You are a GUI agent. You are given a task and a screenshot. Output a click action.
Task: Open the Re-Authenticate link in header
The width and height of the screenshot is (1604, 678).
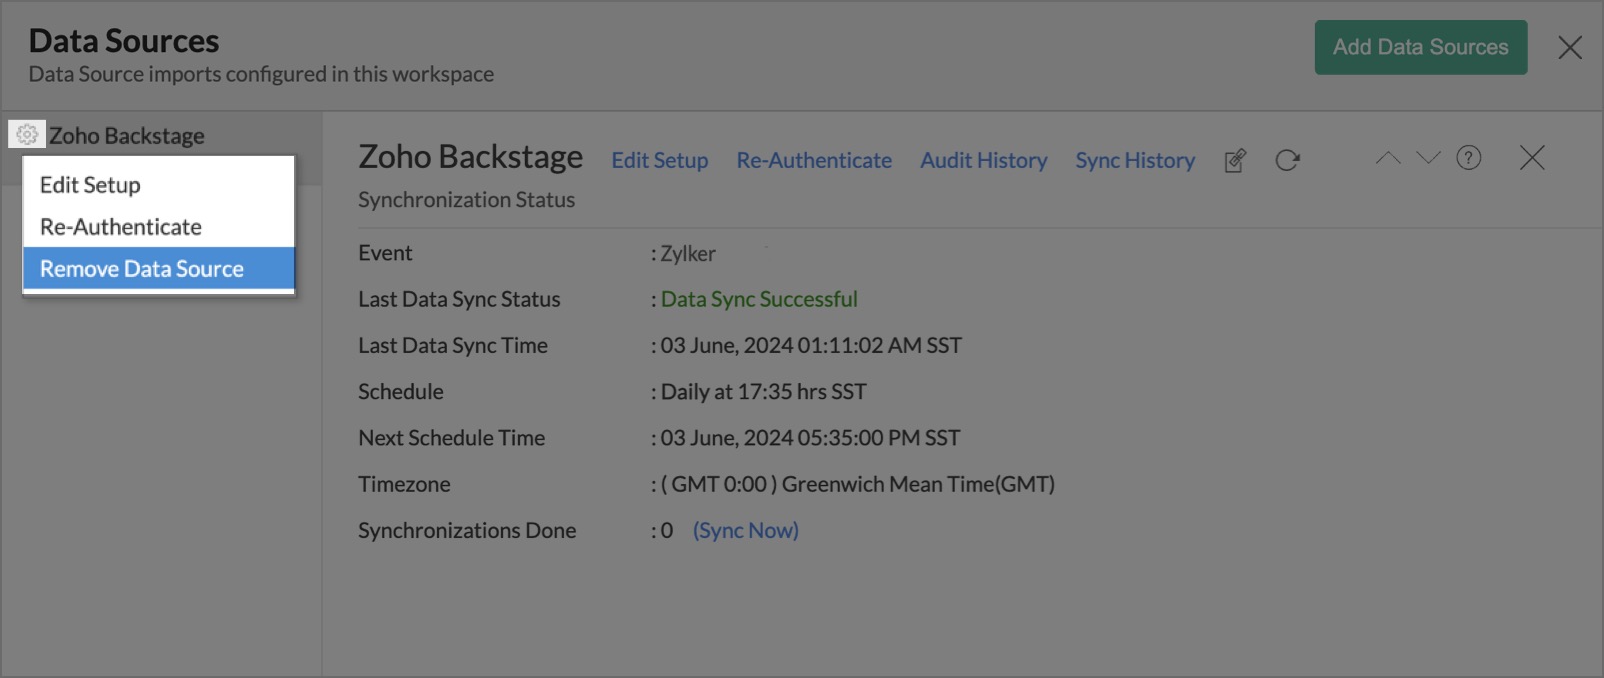click(814, 160)
